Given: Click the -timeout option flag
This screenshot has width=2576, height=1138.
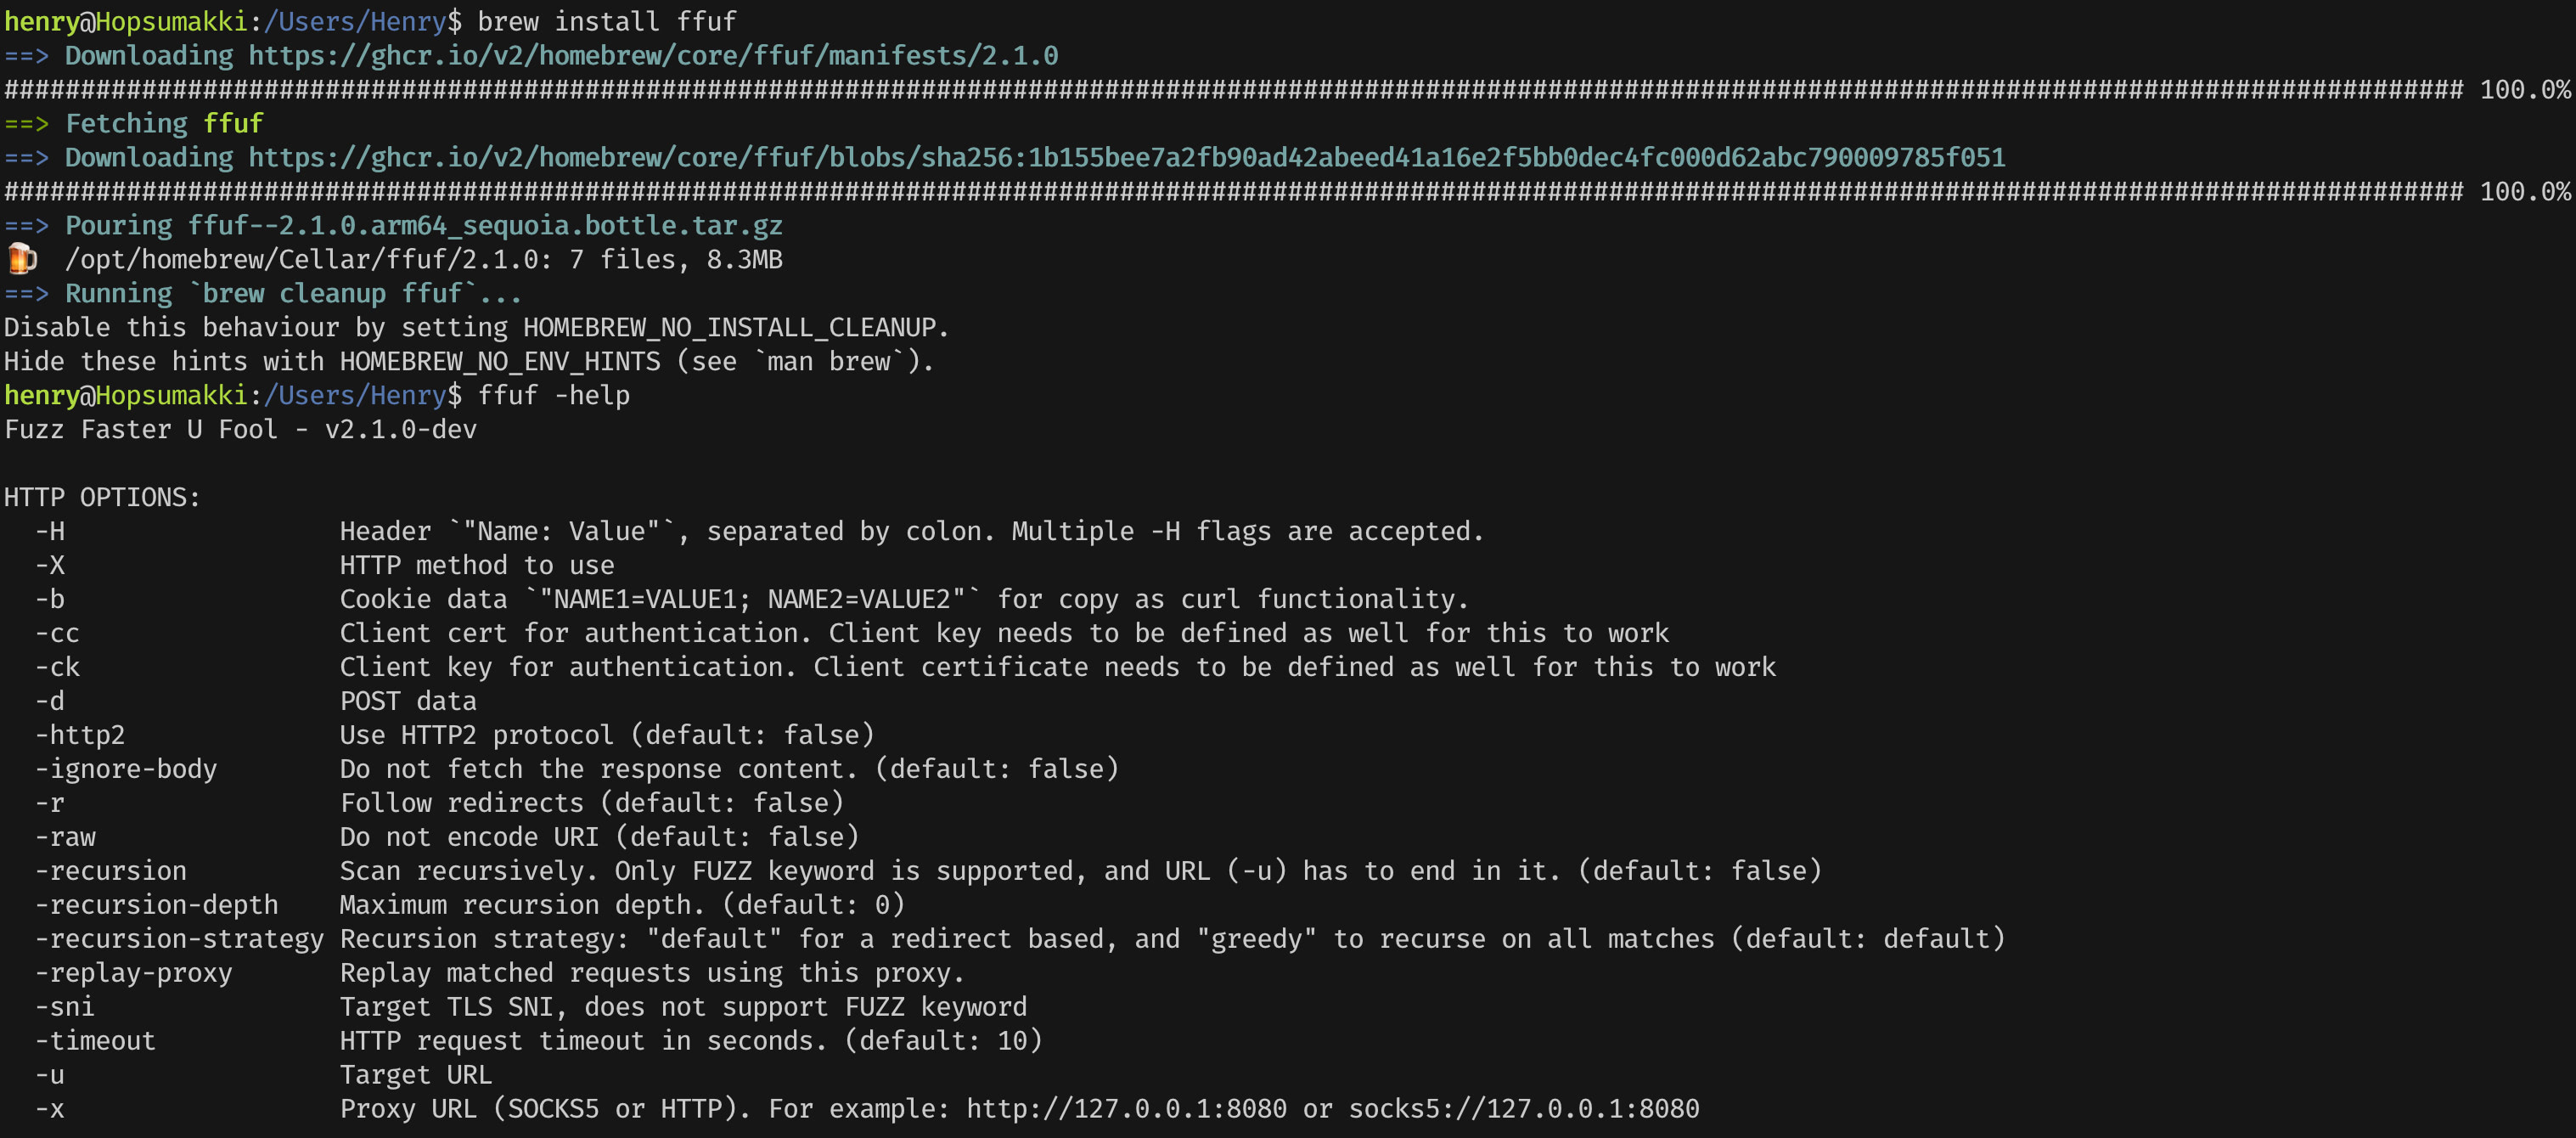Looking at the screenshot, I should (96, 1040).
